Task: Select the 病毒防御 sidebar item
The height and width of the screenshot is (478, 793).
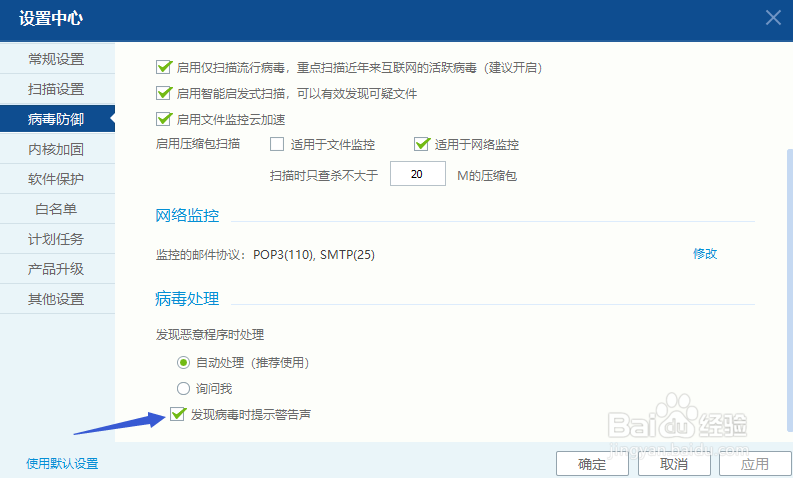Action: pos(57,119)
